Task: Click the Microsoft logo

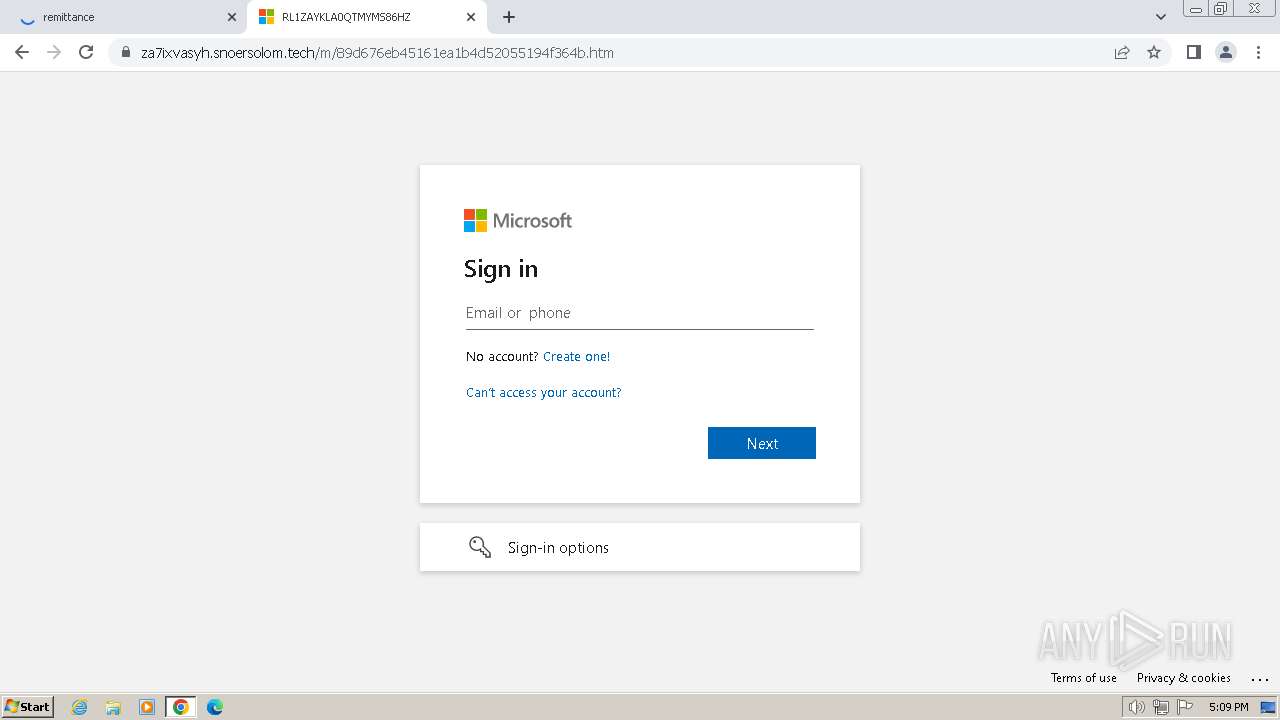Action: tap(518, 220)
